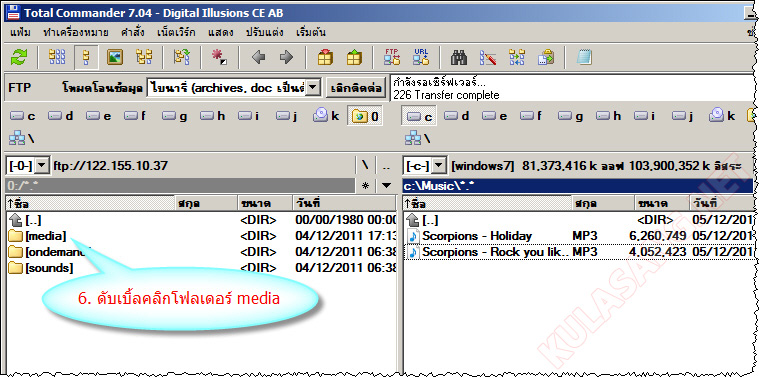This screenshot has height=377, width=759.
Task: Click the green Reread source refresh icon
Action: (x=19, y=58)
